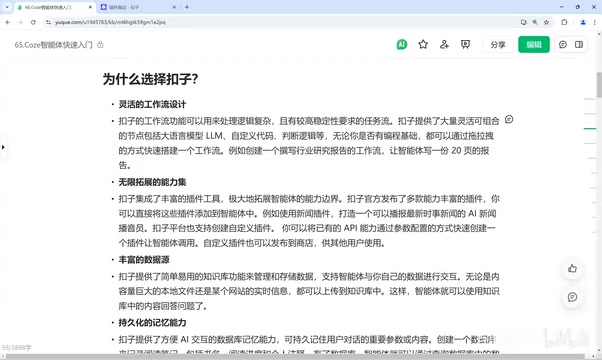Image resolution: width=602 pixels, height=360 pixels.
Task: Bookmark this page star icon
Action: click(x=546, y=22)
